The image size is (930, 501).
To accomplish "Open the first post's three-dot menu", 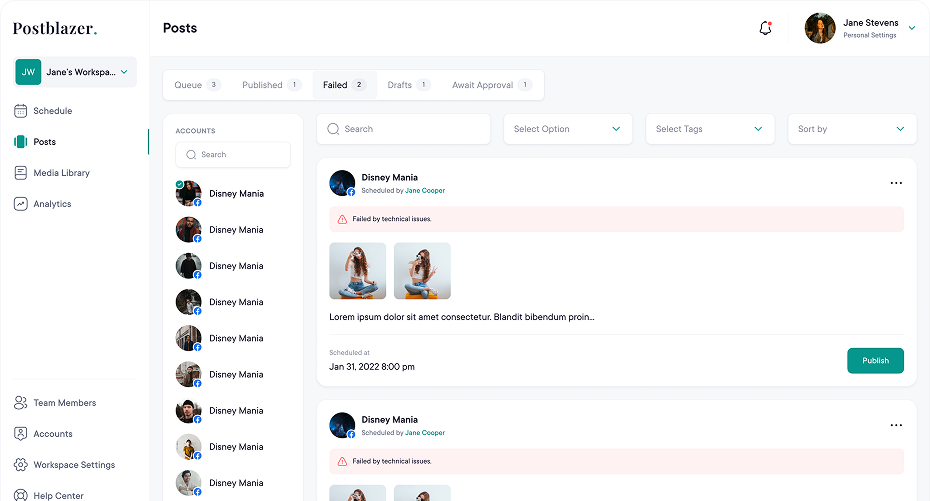I will 896,183.
